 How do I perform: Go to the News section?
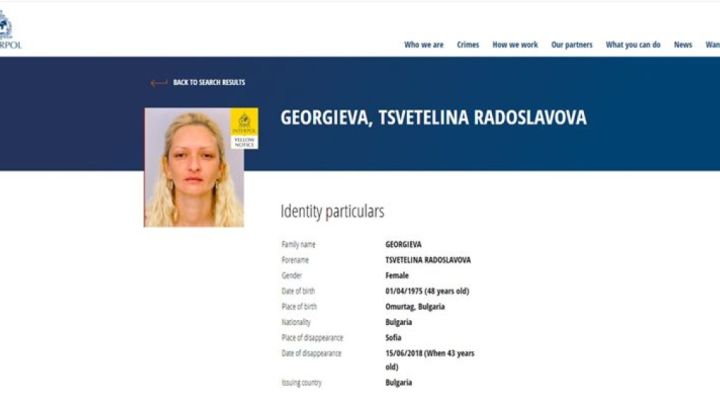[x=683, y=45]
